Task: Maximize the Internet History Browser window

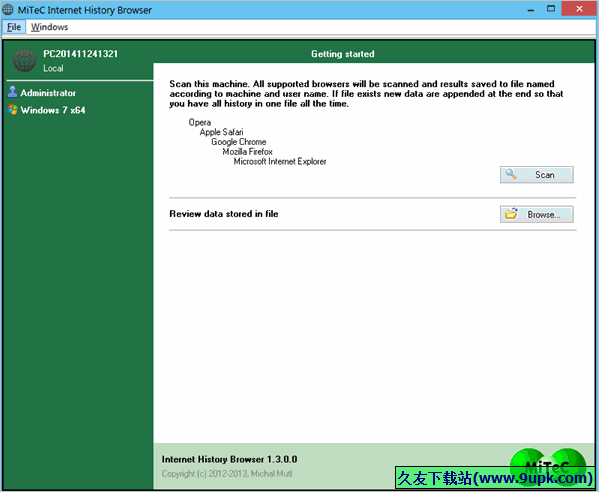Action: tap(550, 9)
